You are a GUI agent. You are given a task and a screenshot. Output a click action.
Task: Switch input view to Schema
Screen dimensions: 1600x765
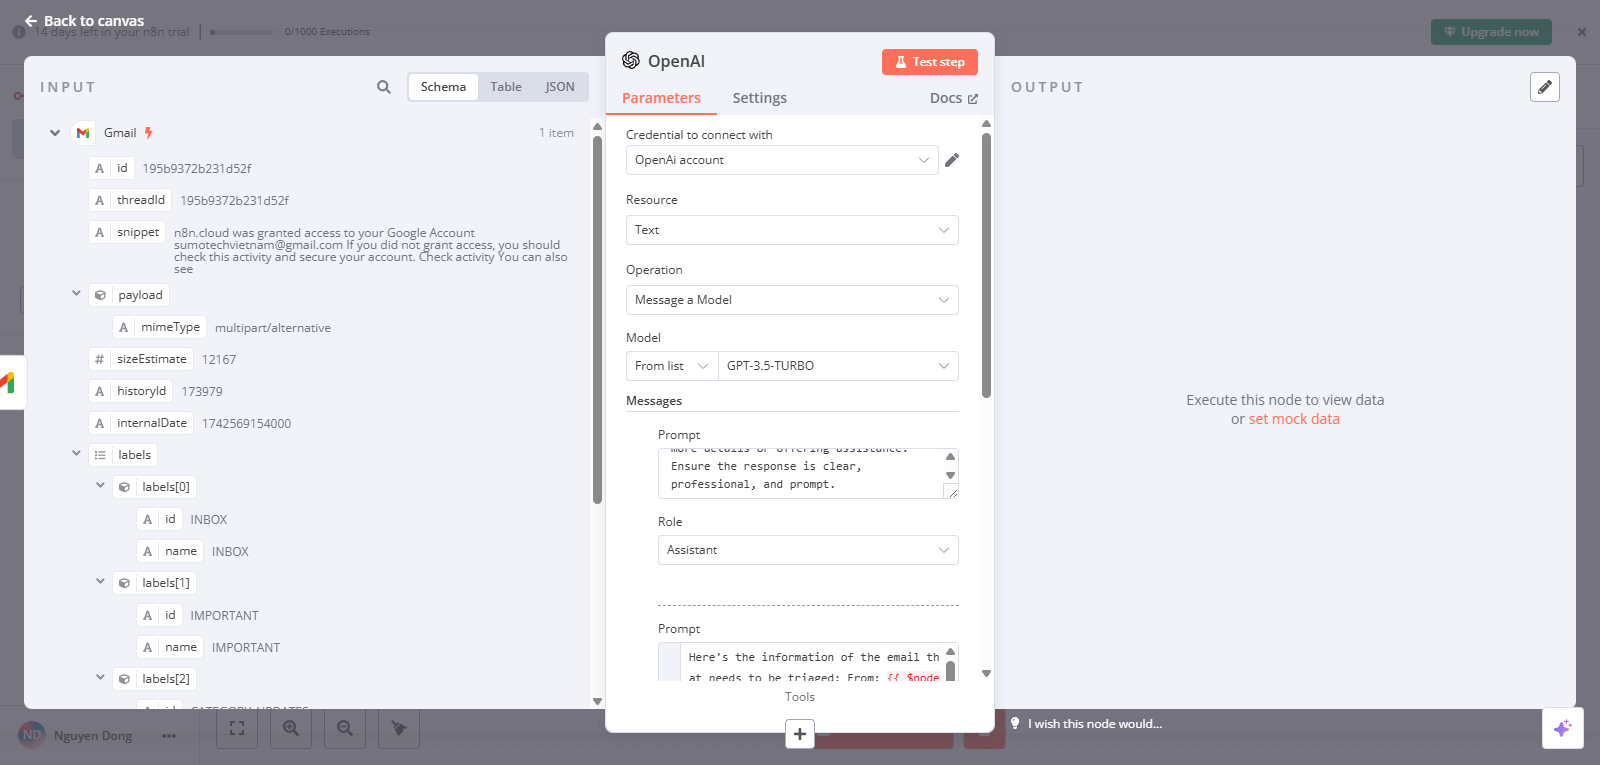pos(443,87)
